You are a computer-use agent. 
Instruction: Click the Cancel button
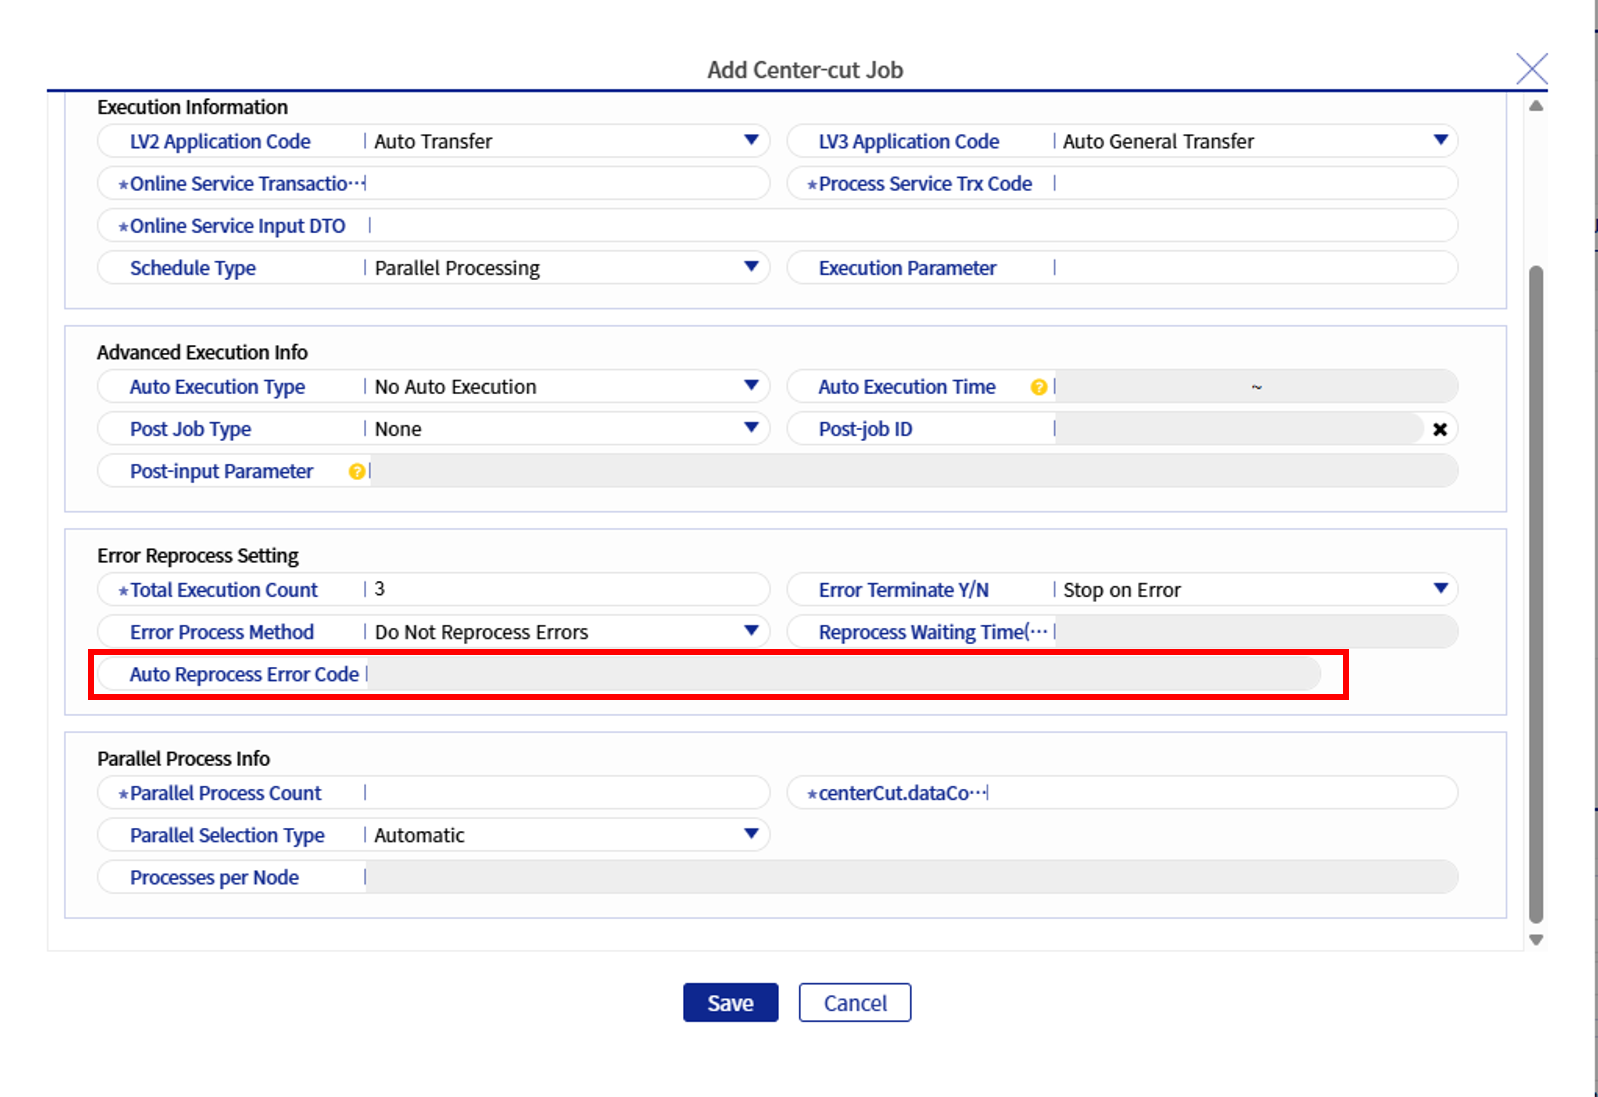point(854,1002)
